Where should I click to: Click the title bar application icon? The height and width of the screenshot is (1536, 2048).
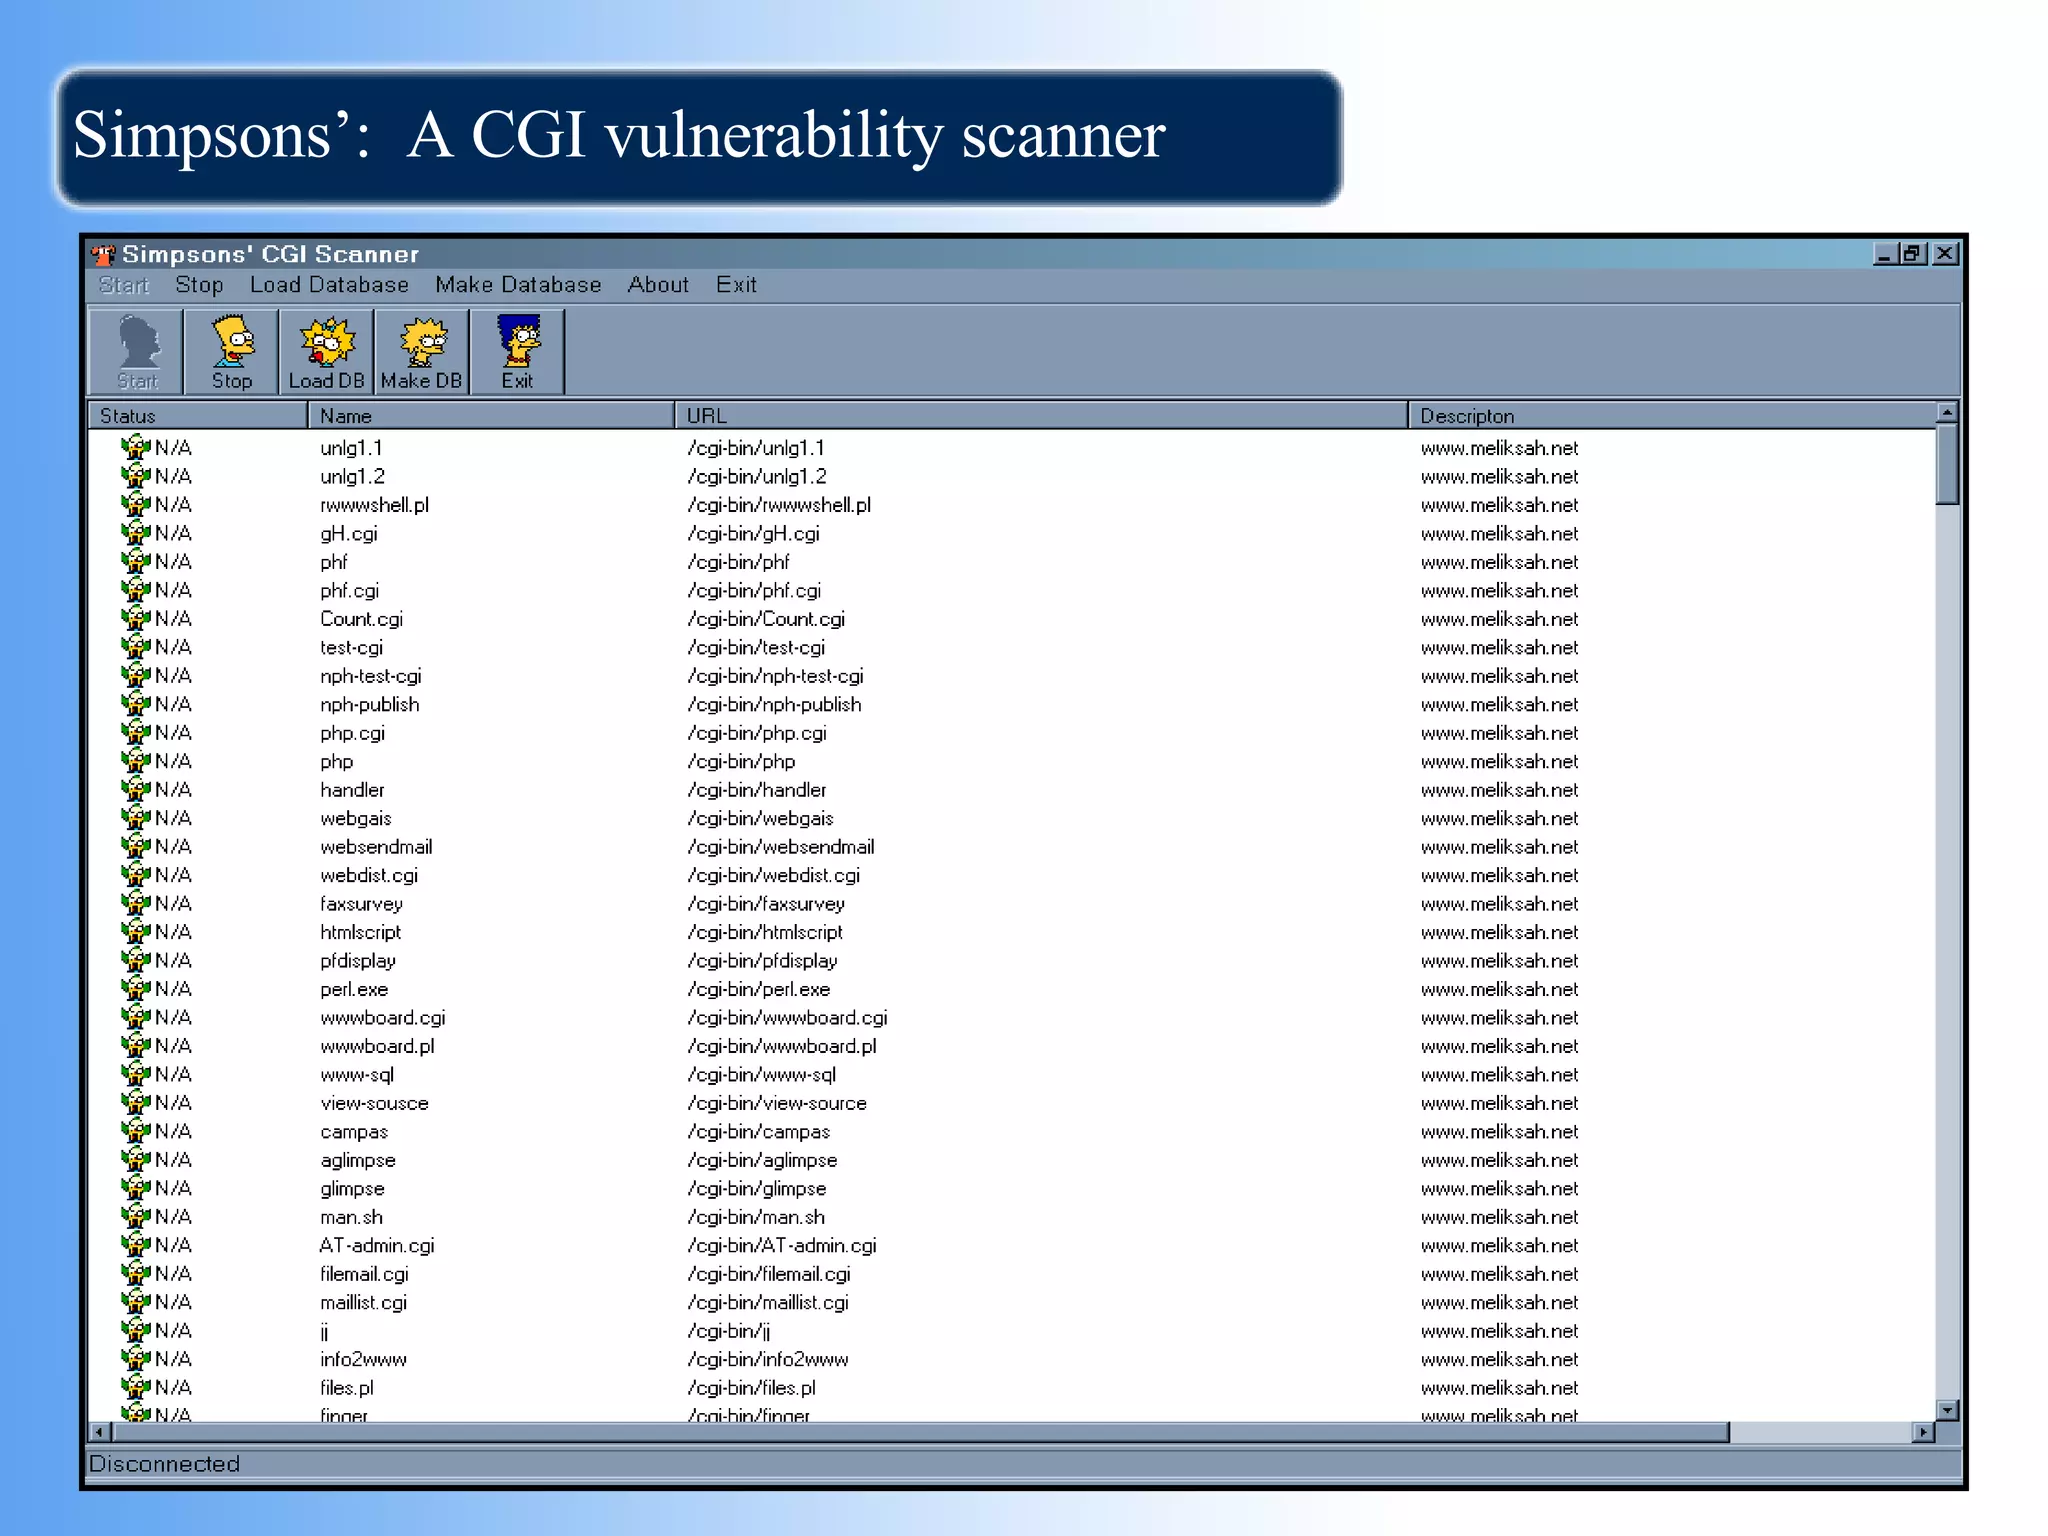103,254
